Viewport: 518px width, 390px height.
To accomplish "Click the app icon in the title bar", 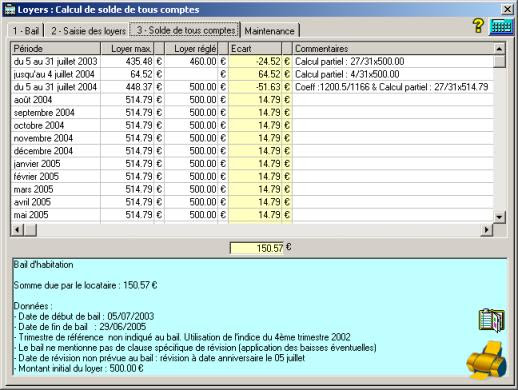I will click(9, 9).
